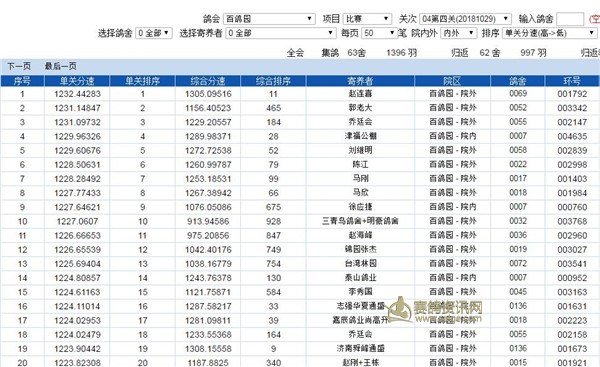Open the 鸽会 百鸽园 dropdown
This screenshot has width=600, height=367.
(269, 19)
